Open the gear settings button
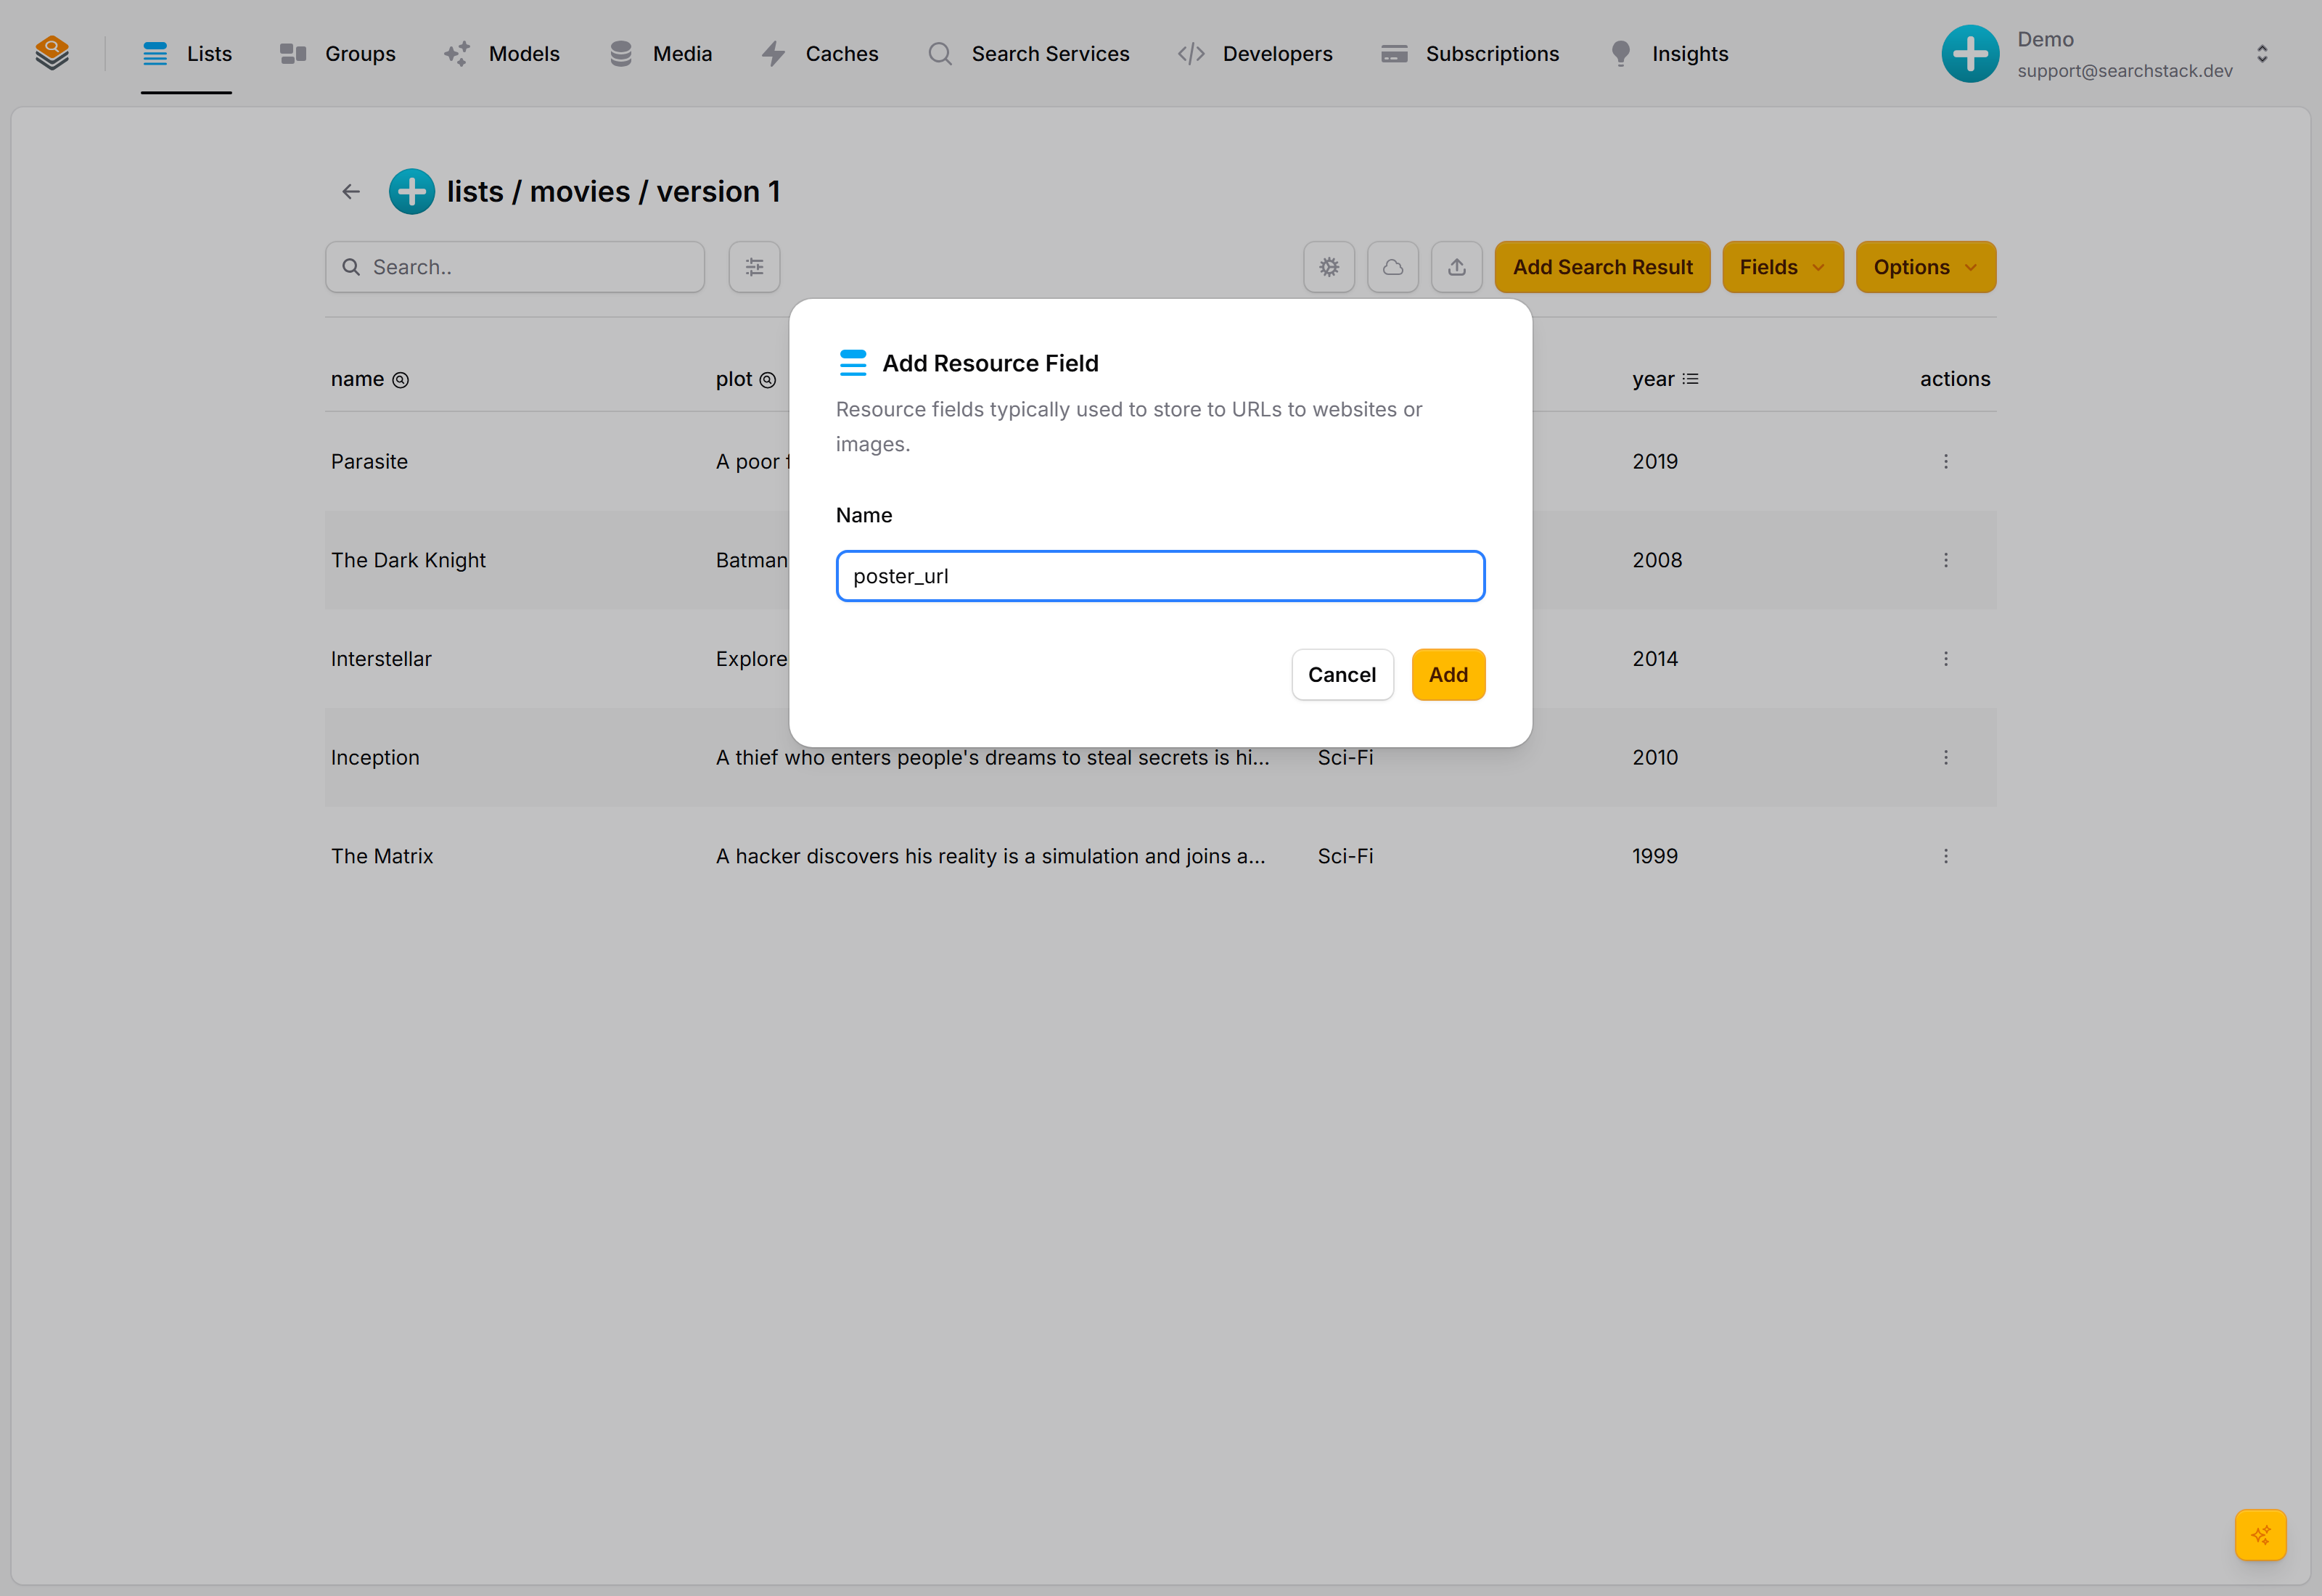Screen dimensions: 2322x1596 [1329, 267]
